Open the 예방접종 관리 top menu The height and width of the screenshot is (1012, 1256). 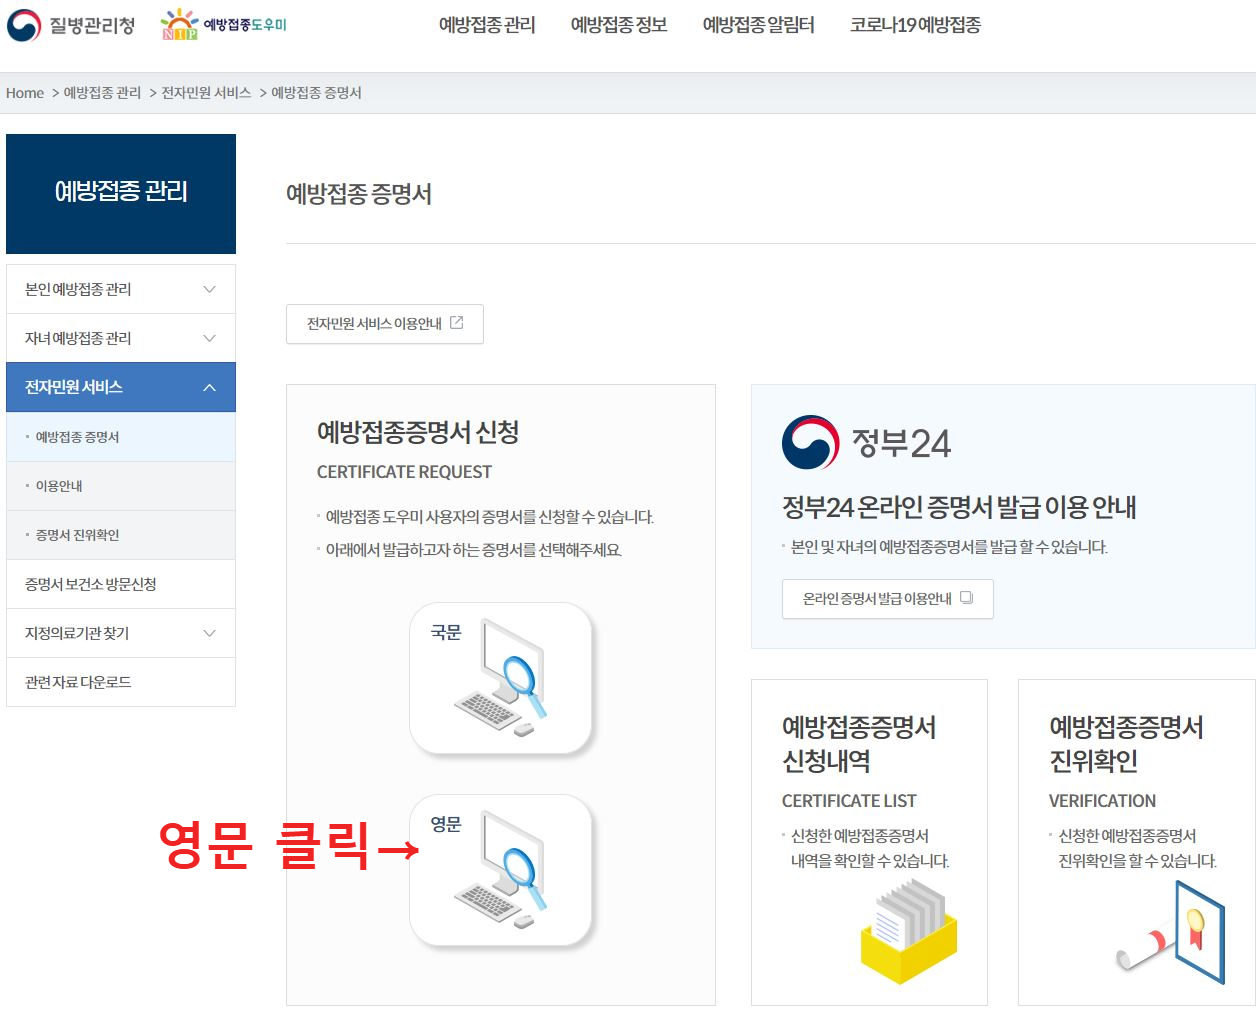(487, 25)
